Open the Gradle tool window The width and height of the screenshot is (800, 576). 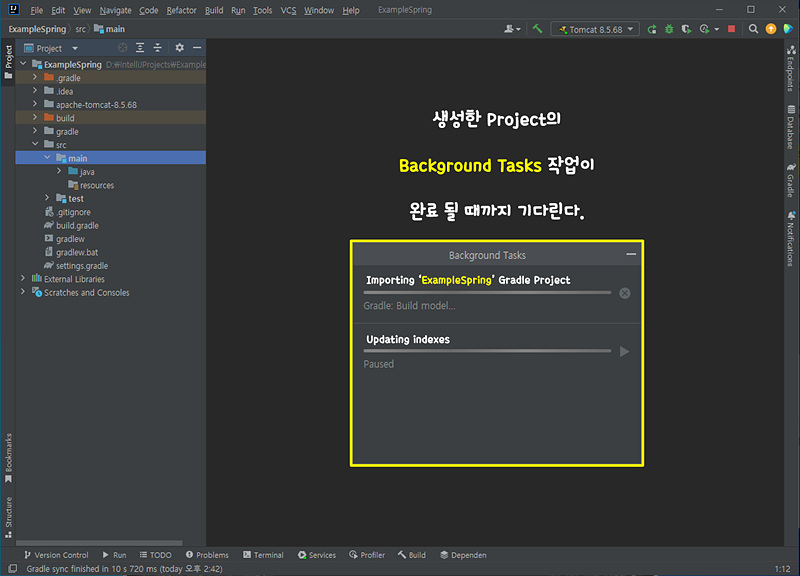(791, 180)
